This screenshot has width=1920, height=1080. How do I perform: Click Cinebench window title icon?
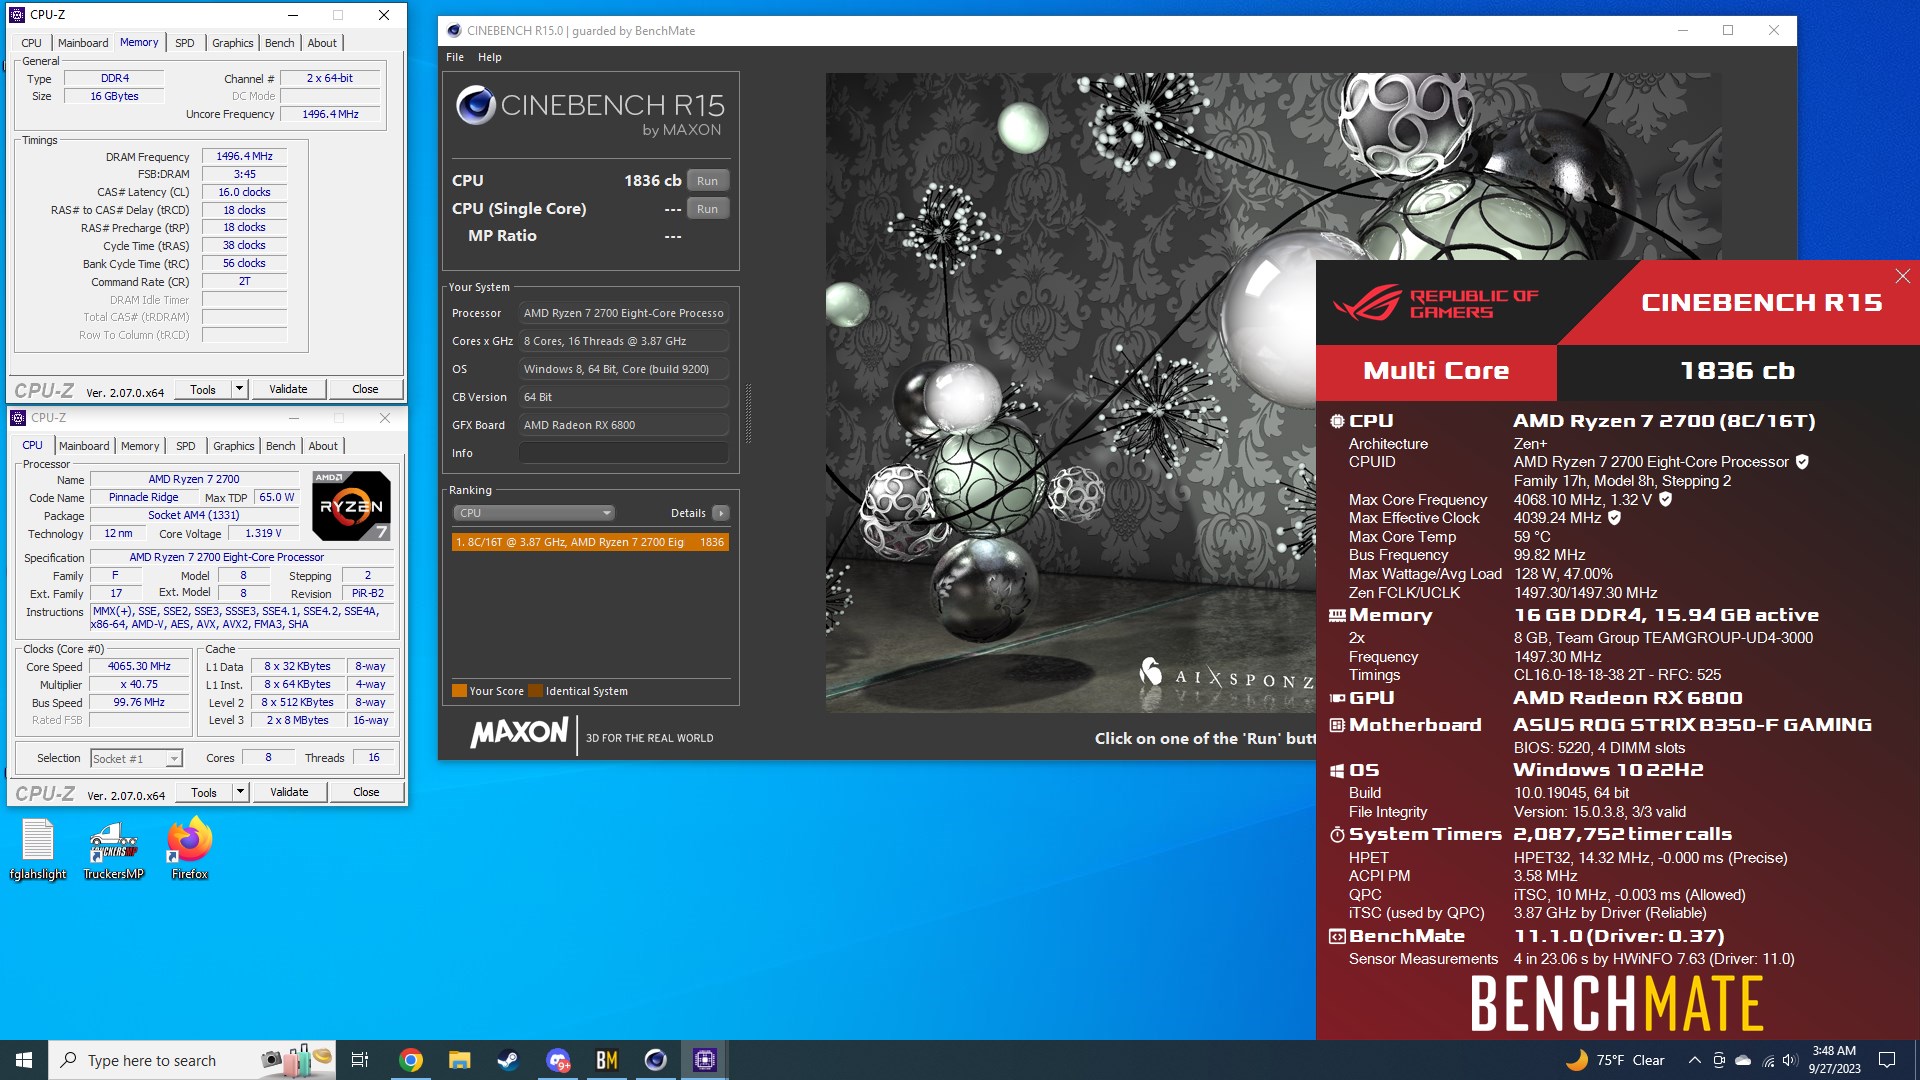click(454, 31)
